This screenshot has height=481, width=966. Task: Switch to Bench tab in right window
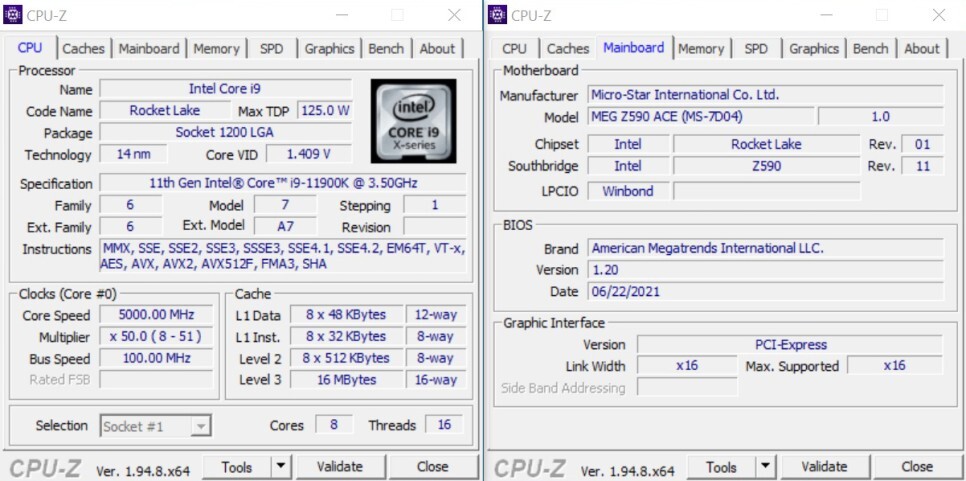pyautogui.click(x=871, y=49)
